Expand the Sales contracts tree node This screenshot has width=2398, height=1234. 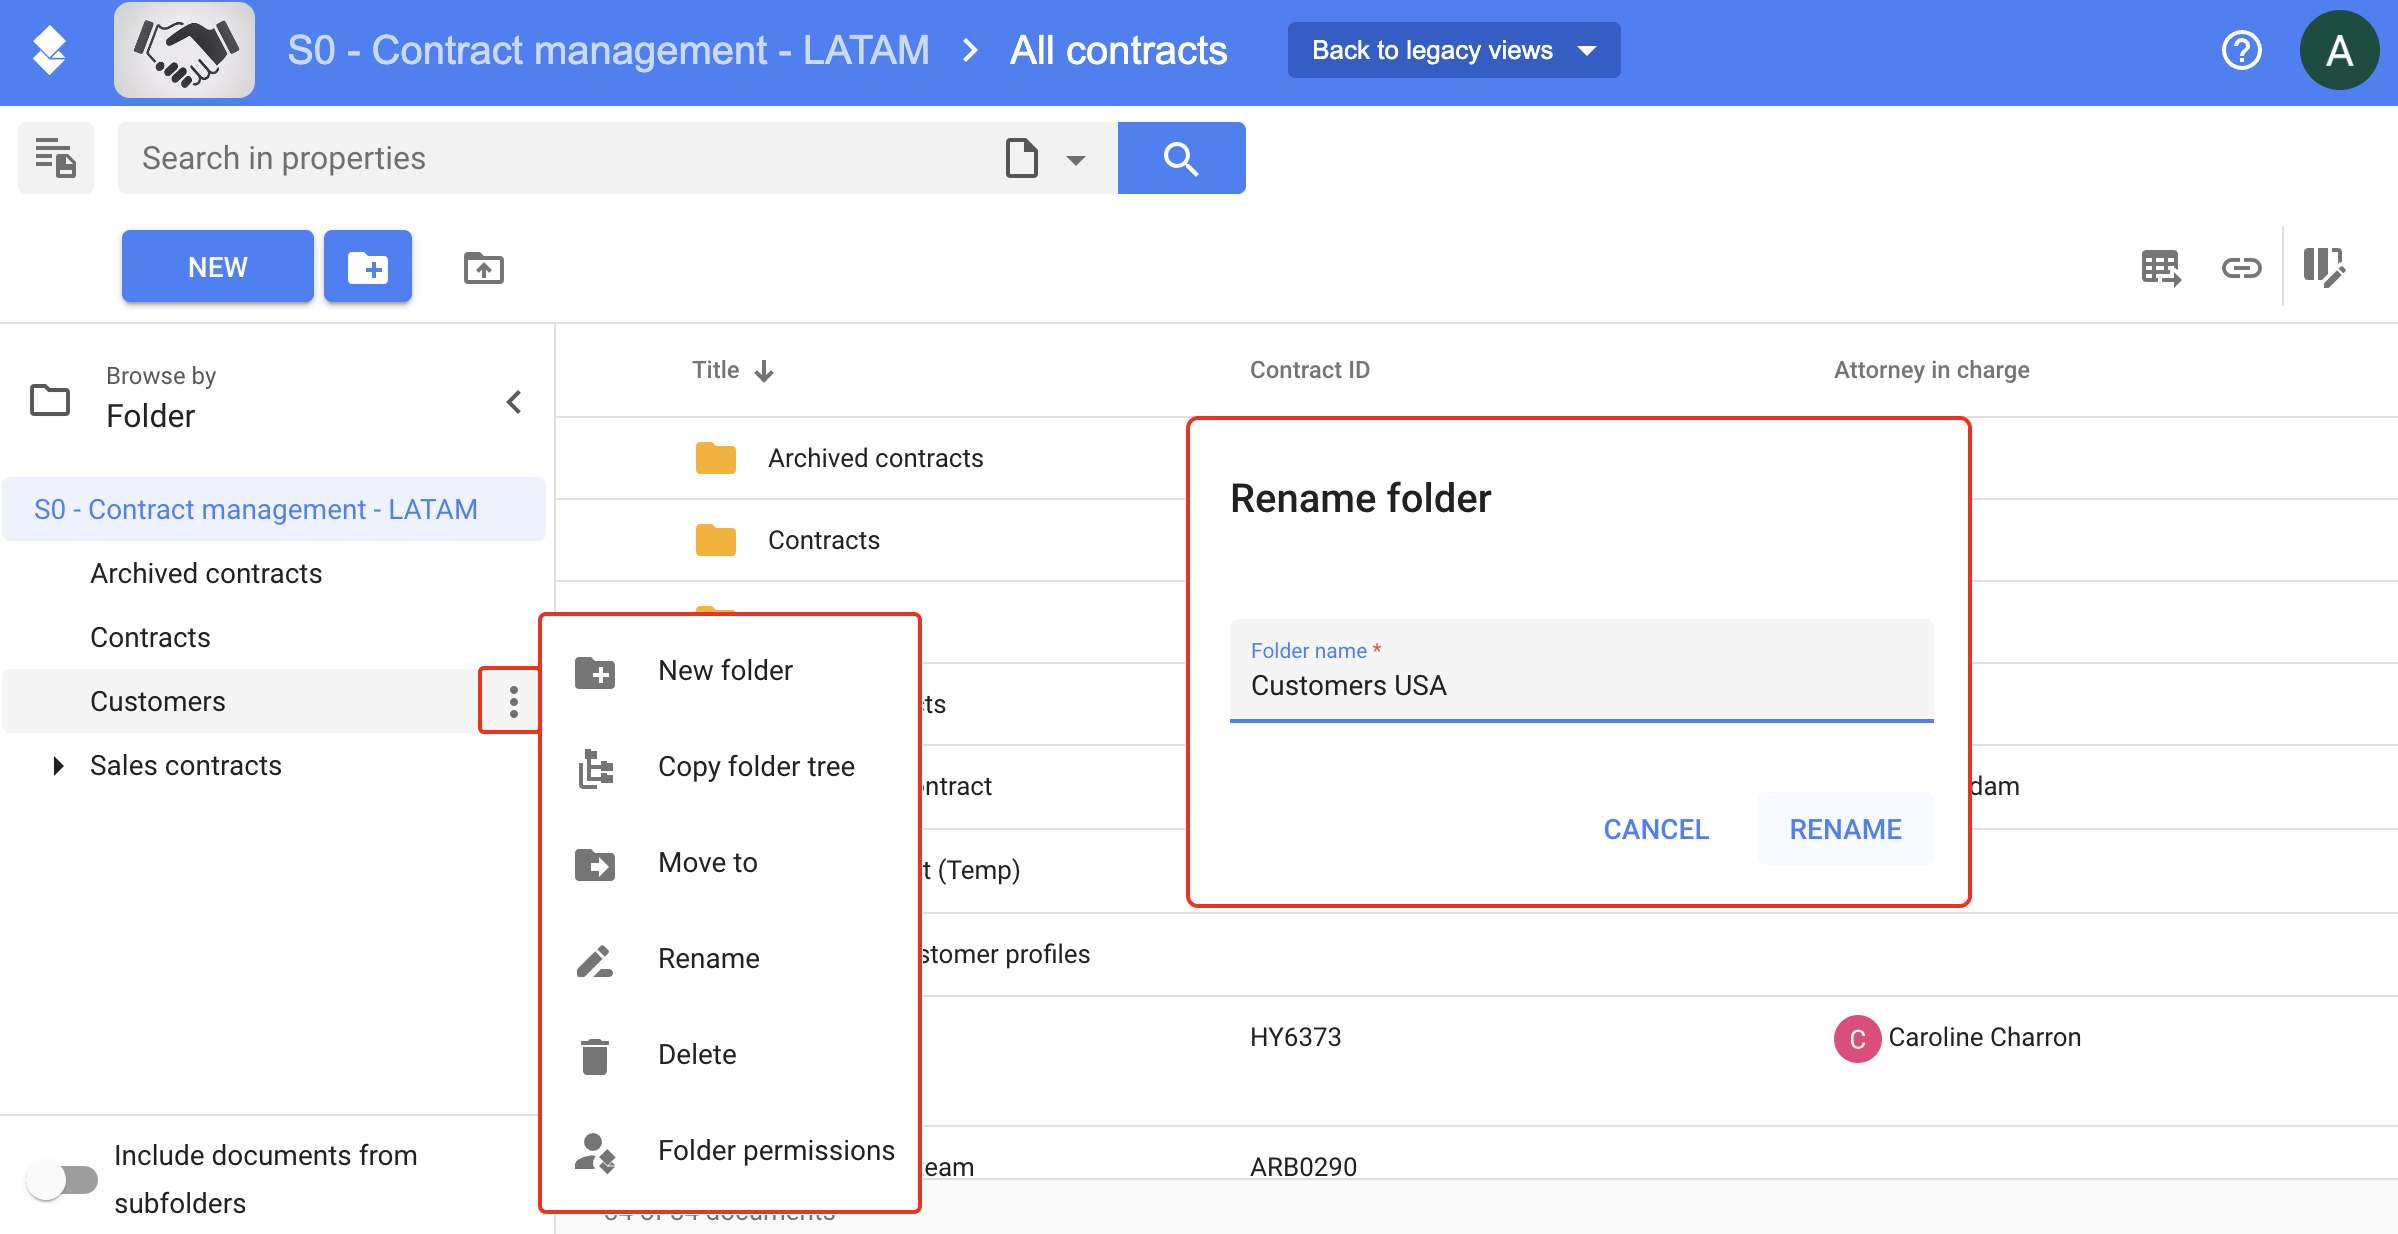(x=58, y=766)
